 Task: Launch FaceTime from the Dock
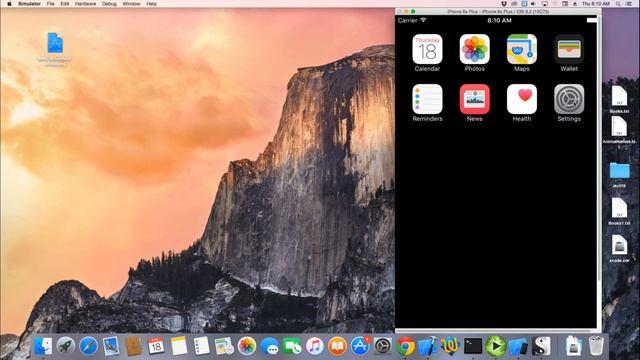pos(292,346)
